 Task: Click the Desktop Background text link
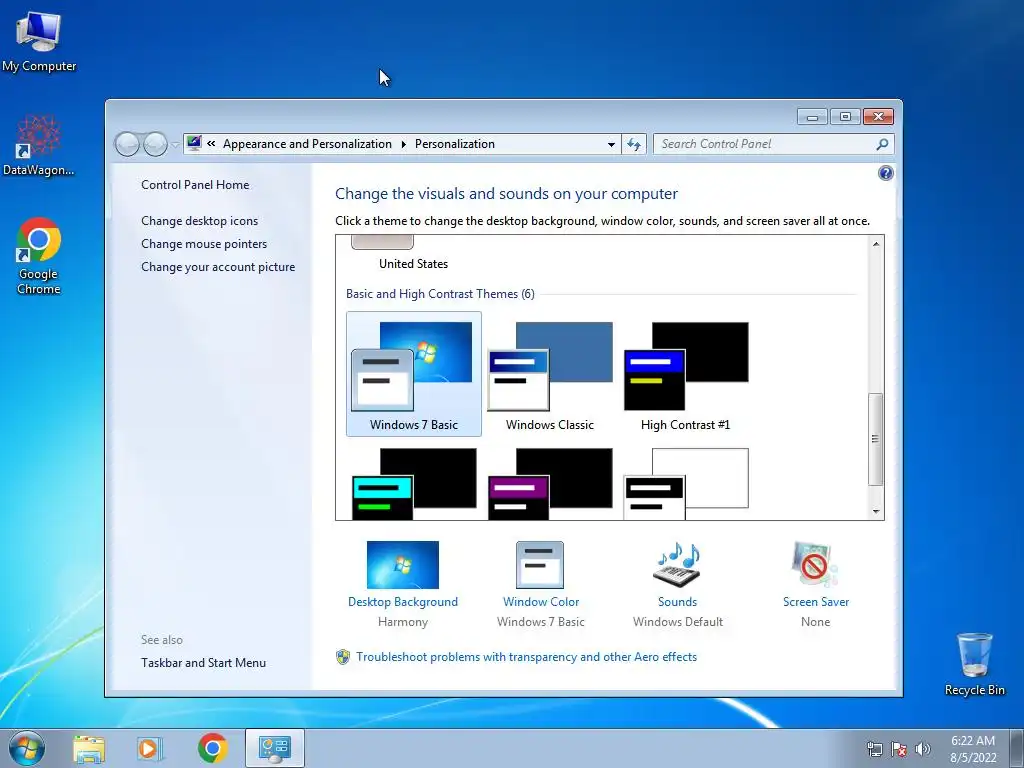[402, 602]
